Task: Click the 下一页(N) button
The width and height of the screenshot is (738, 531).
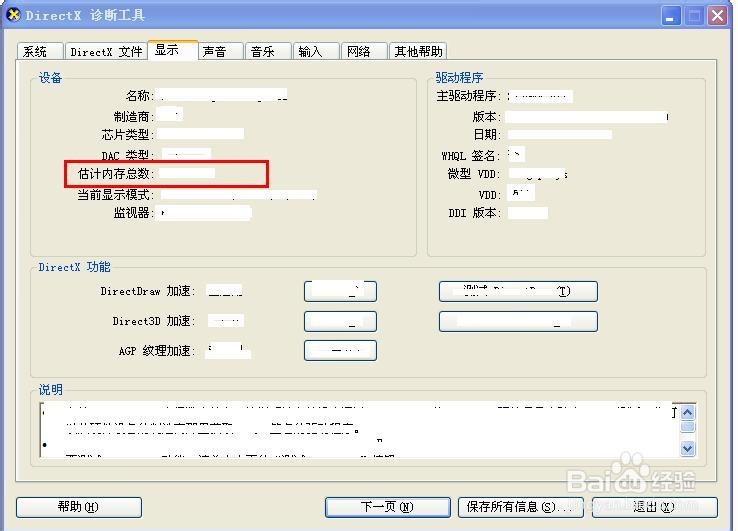Action: pyautogui.click(x=387, y=507)
